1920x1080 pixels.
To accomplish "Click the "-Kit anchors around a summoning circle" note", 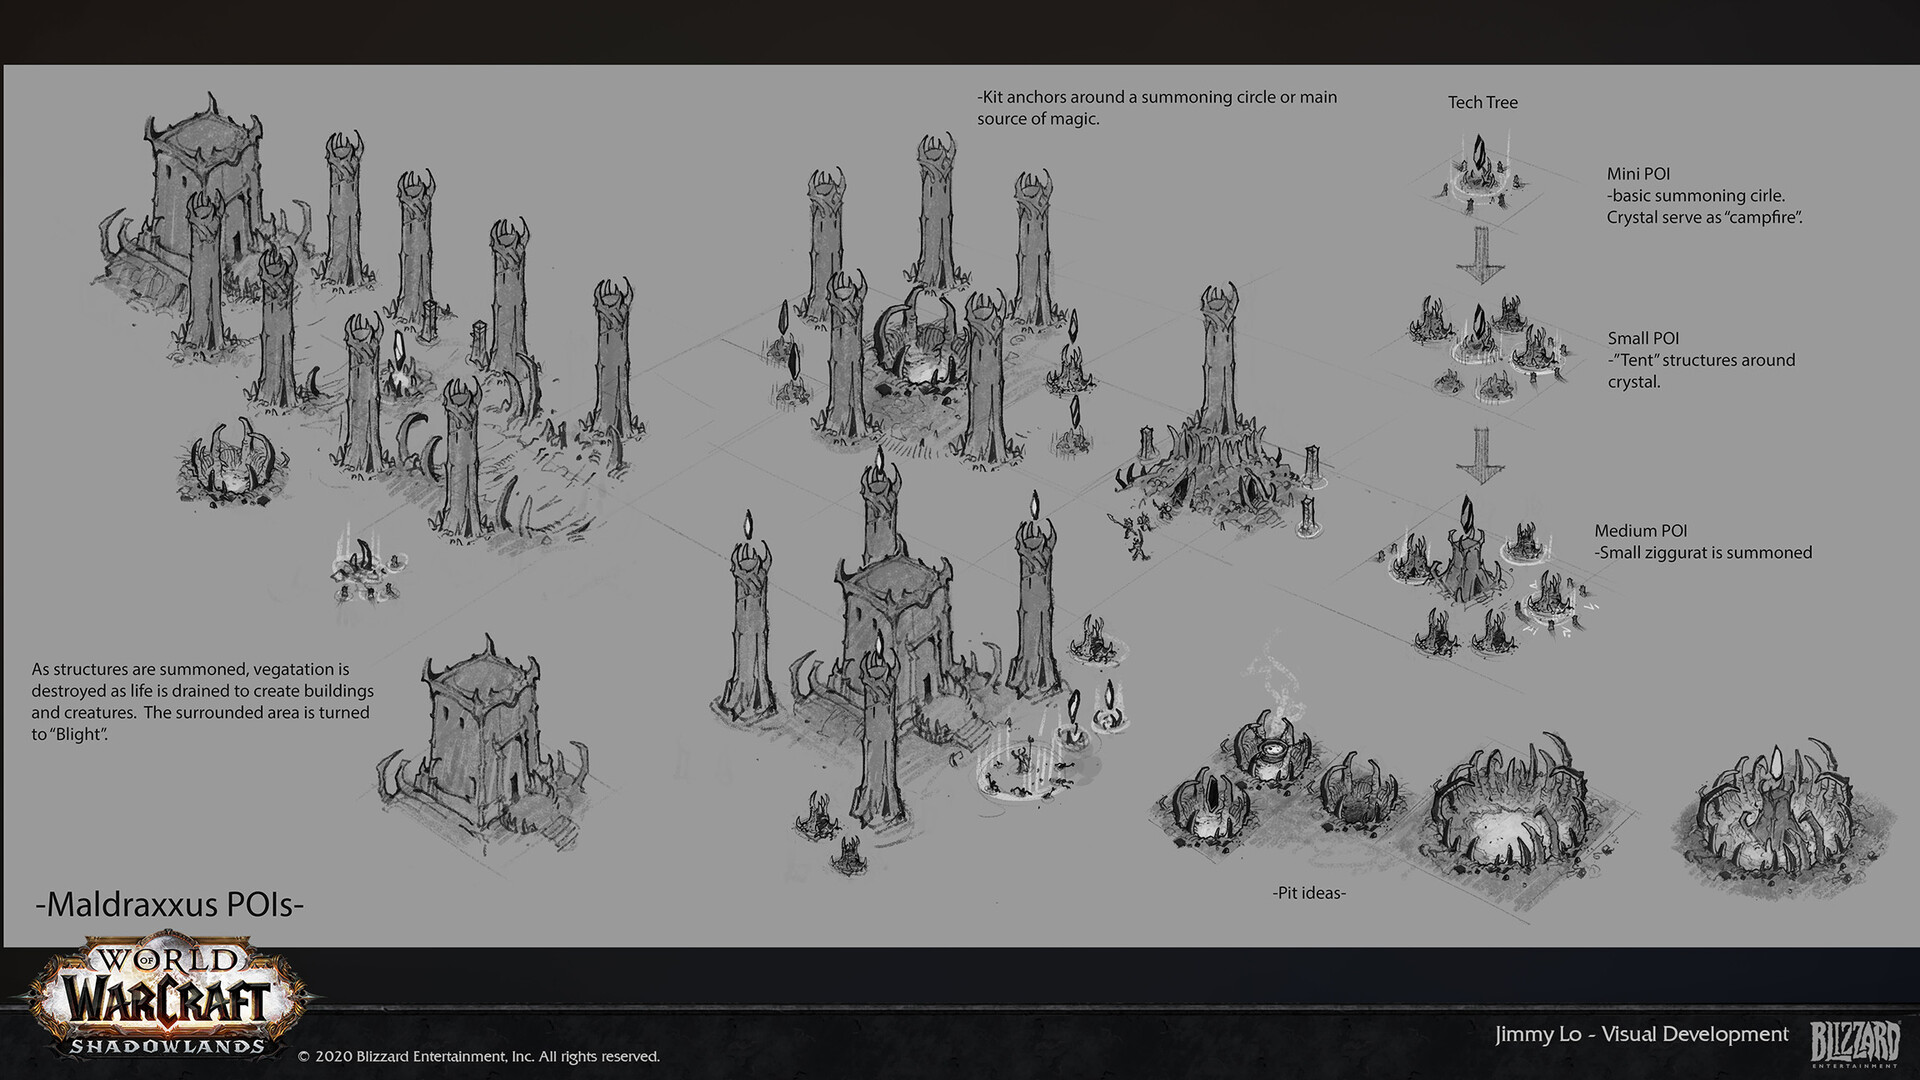I will click(x=1157, y=108).
